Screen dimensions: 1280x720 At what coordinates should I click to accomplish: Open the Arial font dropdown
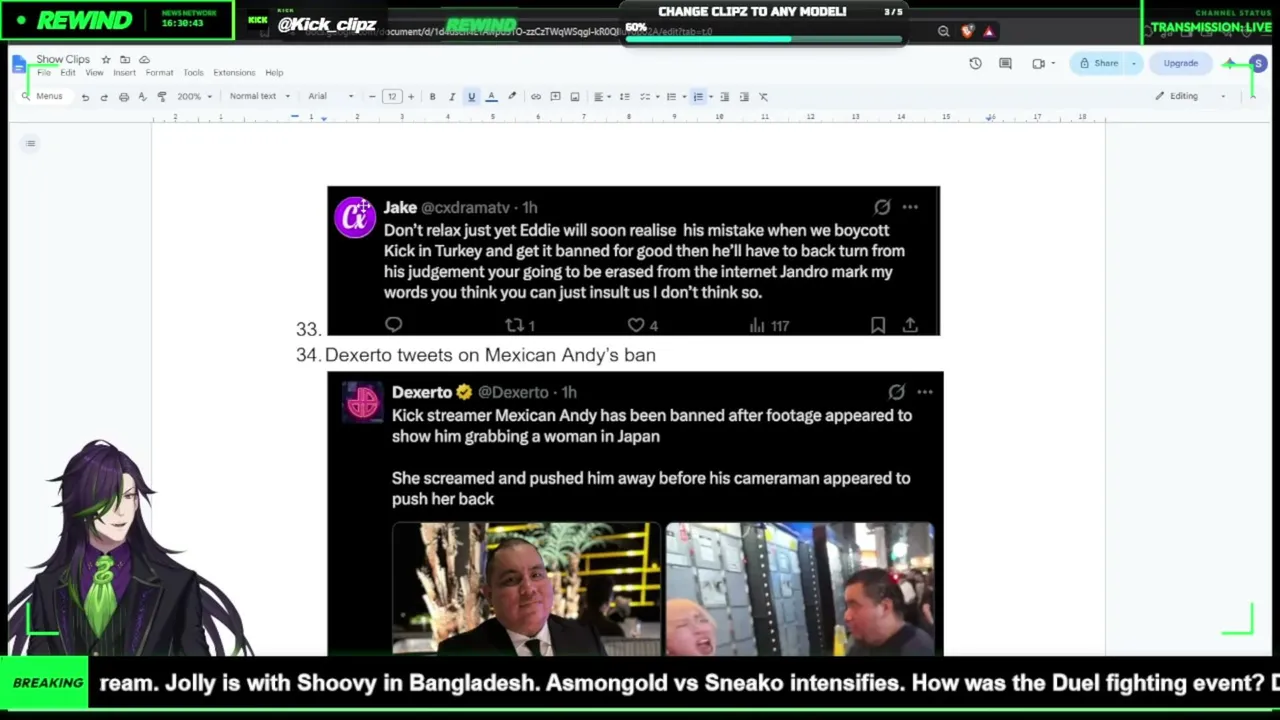coord(331,97)
